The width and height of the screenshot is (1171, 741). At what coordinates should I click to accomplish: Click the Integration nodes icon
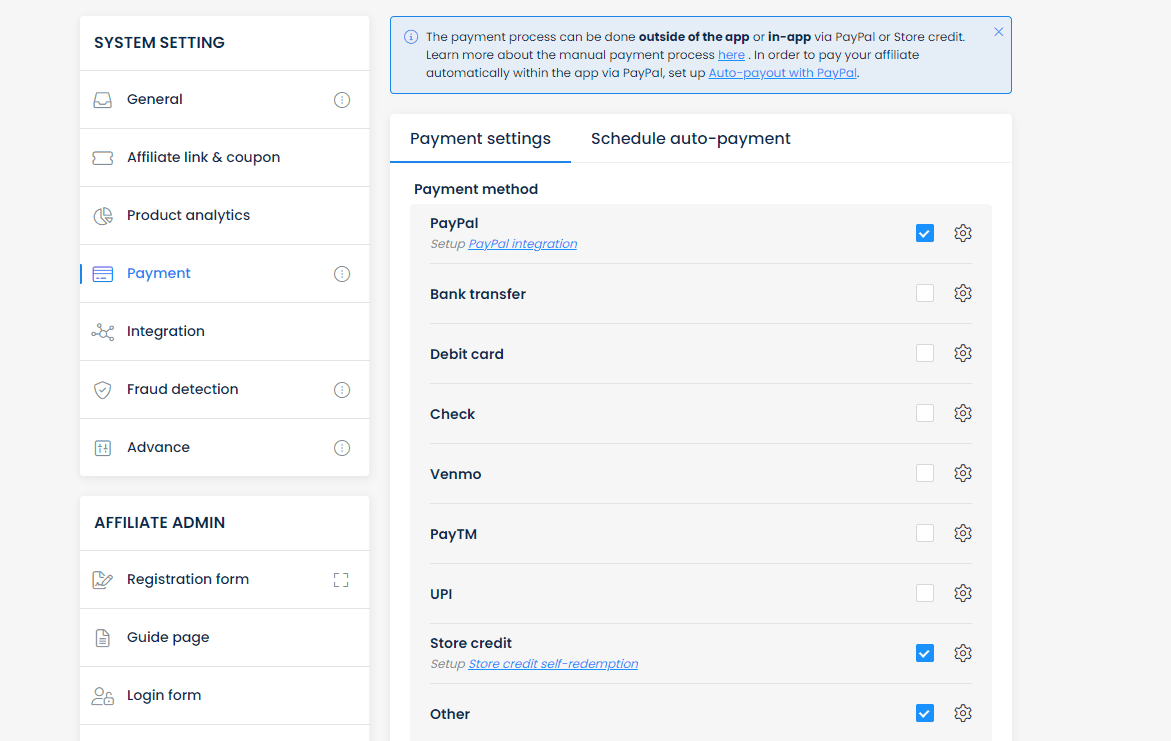coord(102,332)
